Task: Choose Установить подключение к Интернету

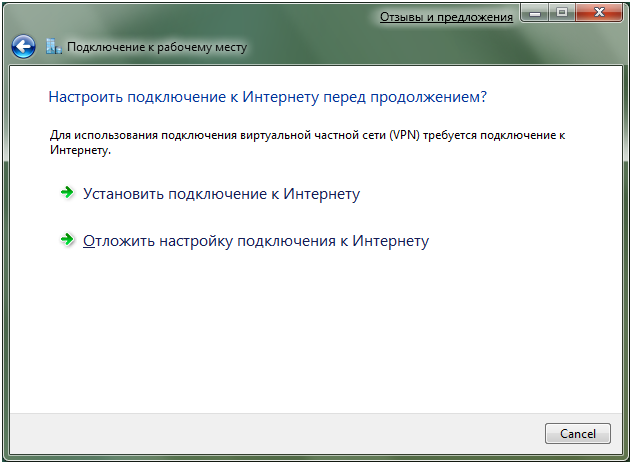Action: [221, 194]
